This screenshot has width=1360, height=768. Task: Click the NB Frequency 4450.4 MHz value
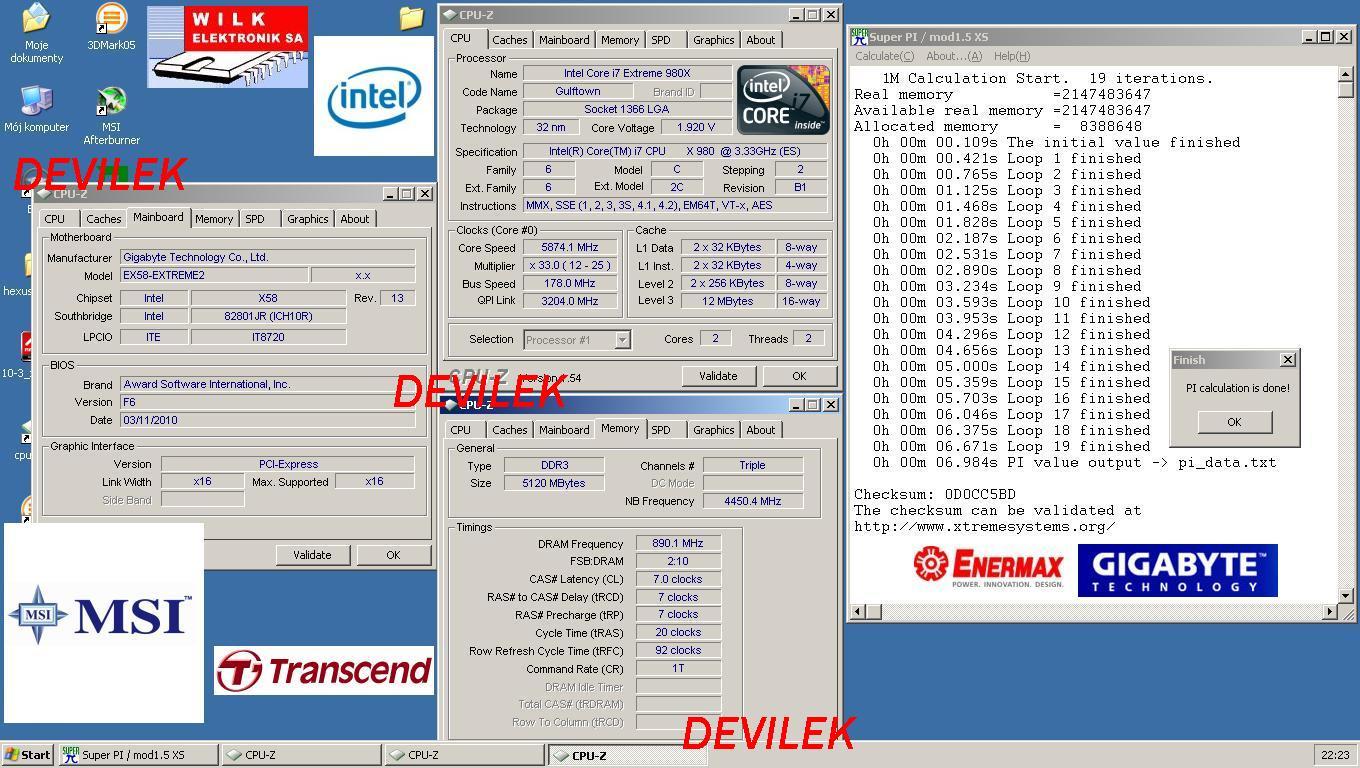coord(752,501)
